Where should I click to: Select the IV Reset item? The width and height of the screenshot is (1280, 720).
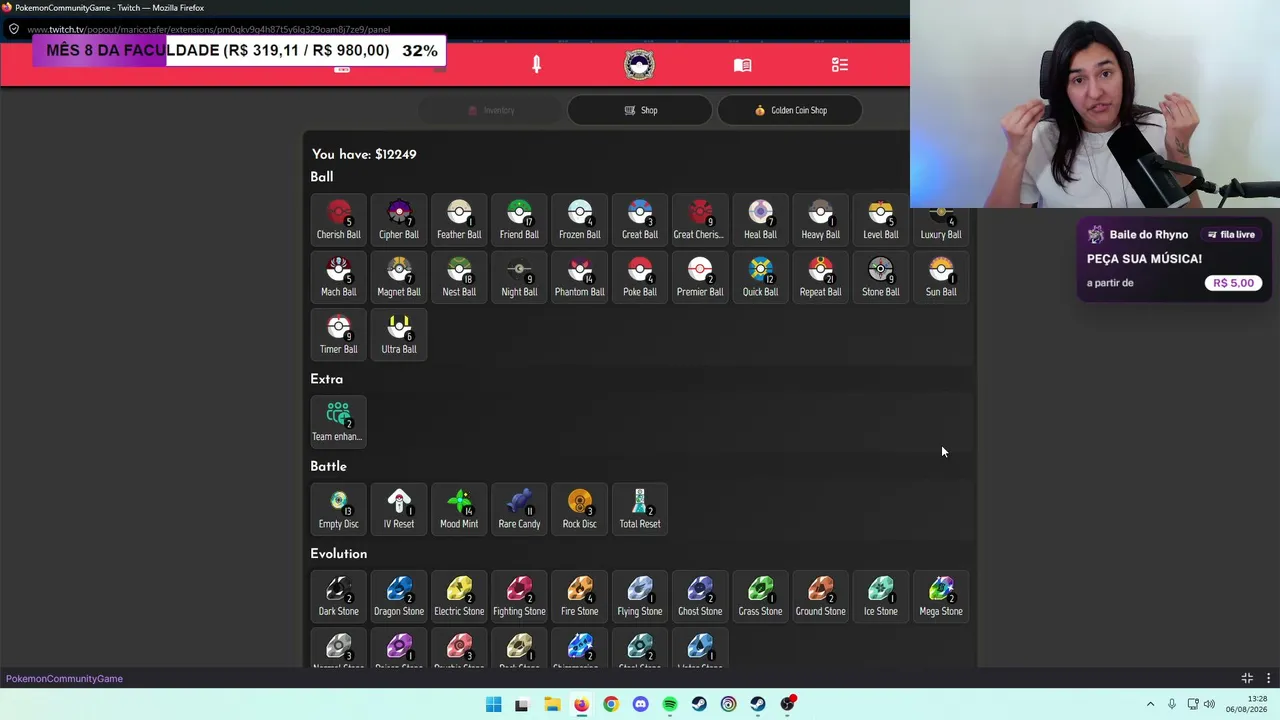click(399, 509)
